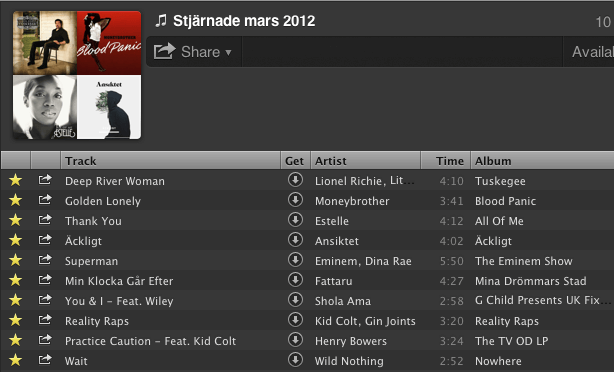Image resolution: width=614 pixels, height=372 pixels.
Task: Toggle the star on Superman
Action: (16, 260)
